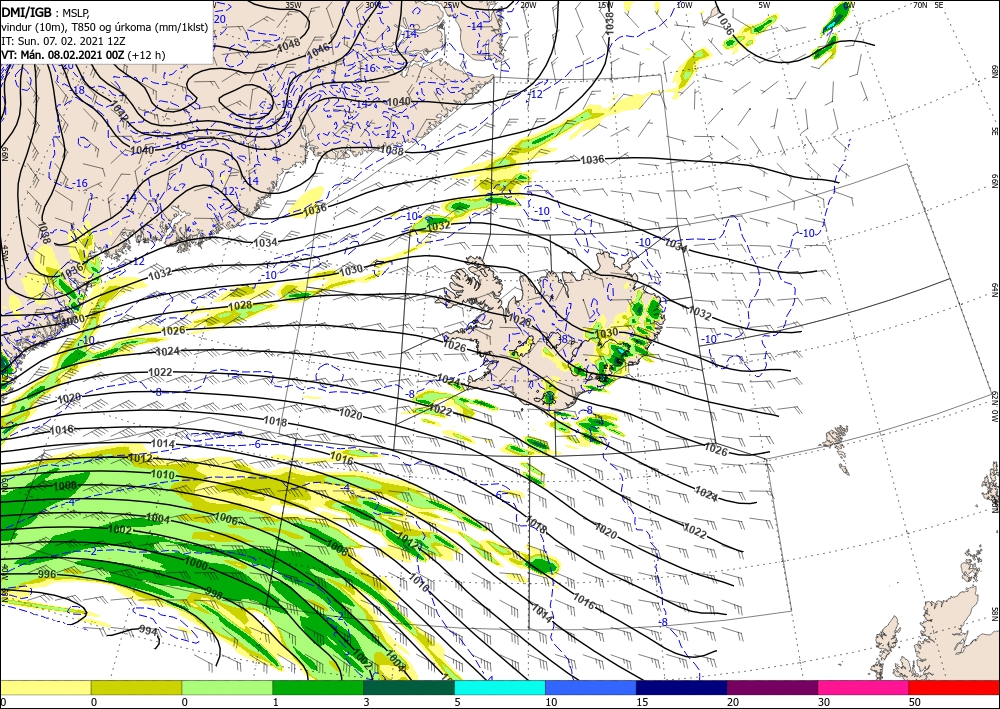Click the "1000" isobar label
1000x709 pixels.
[x=195, y=563]
